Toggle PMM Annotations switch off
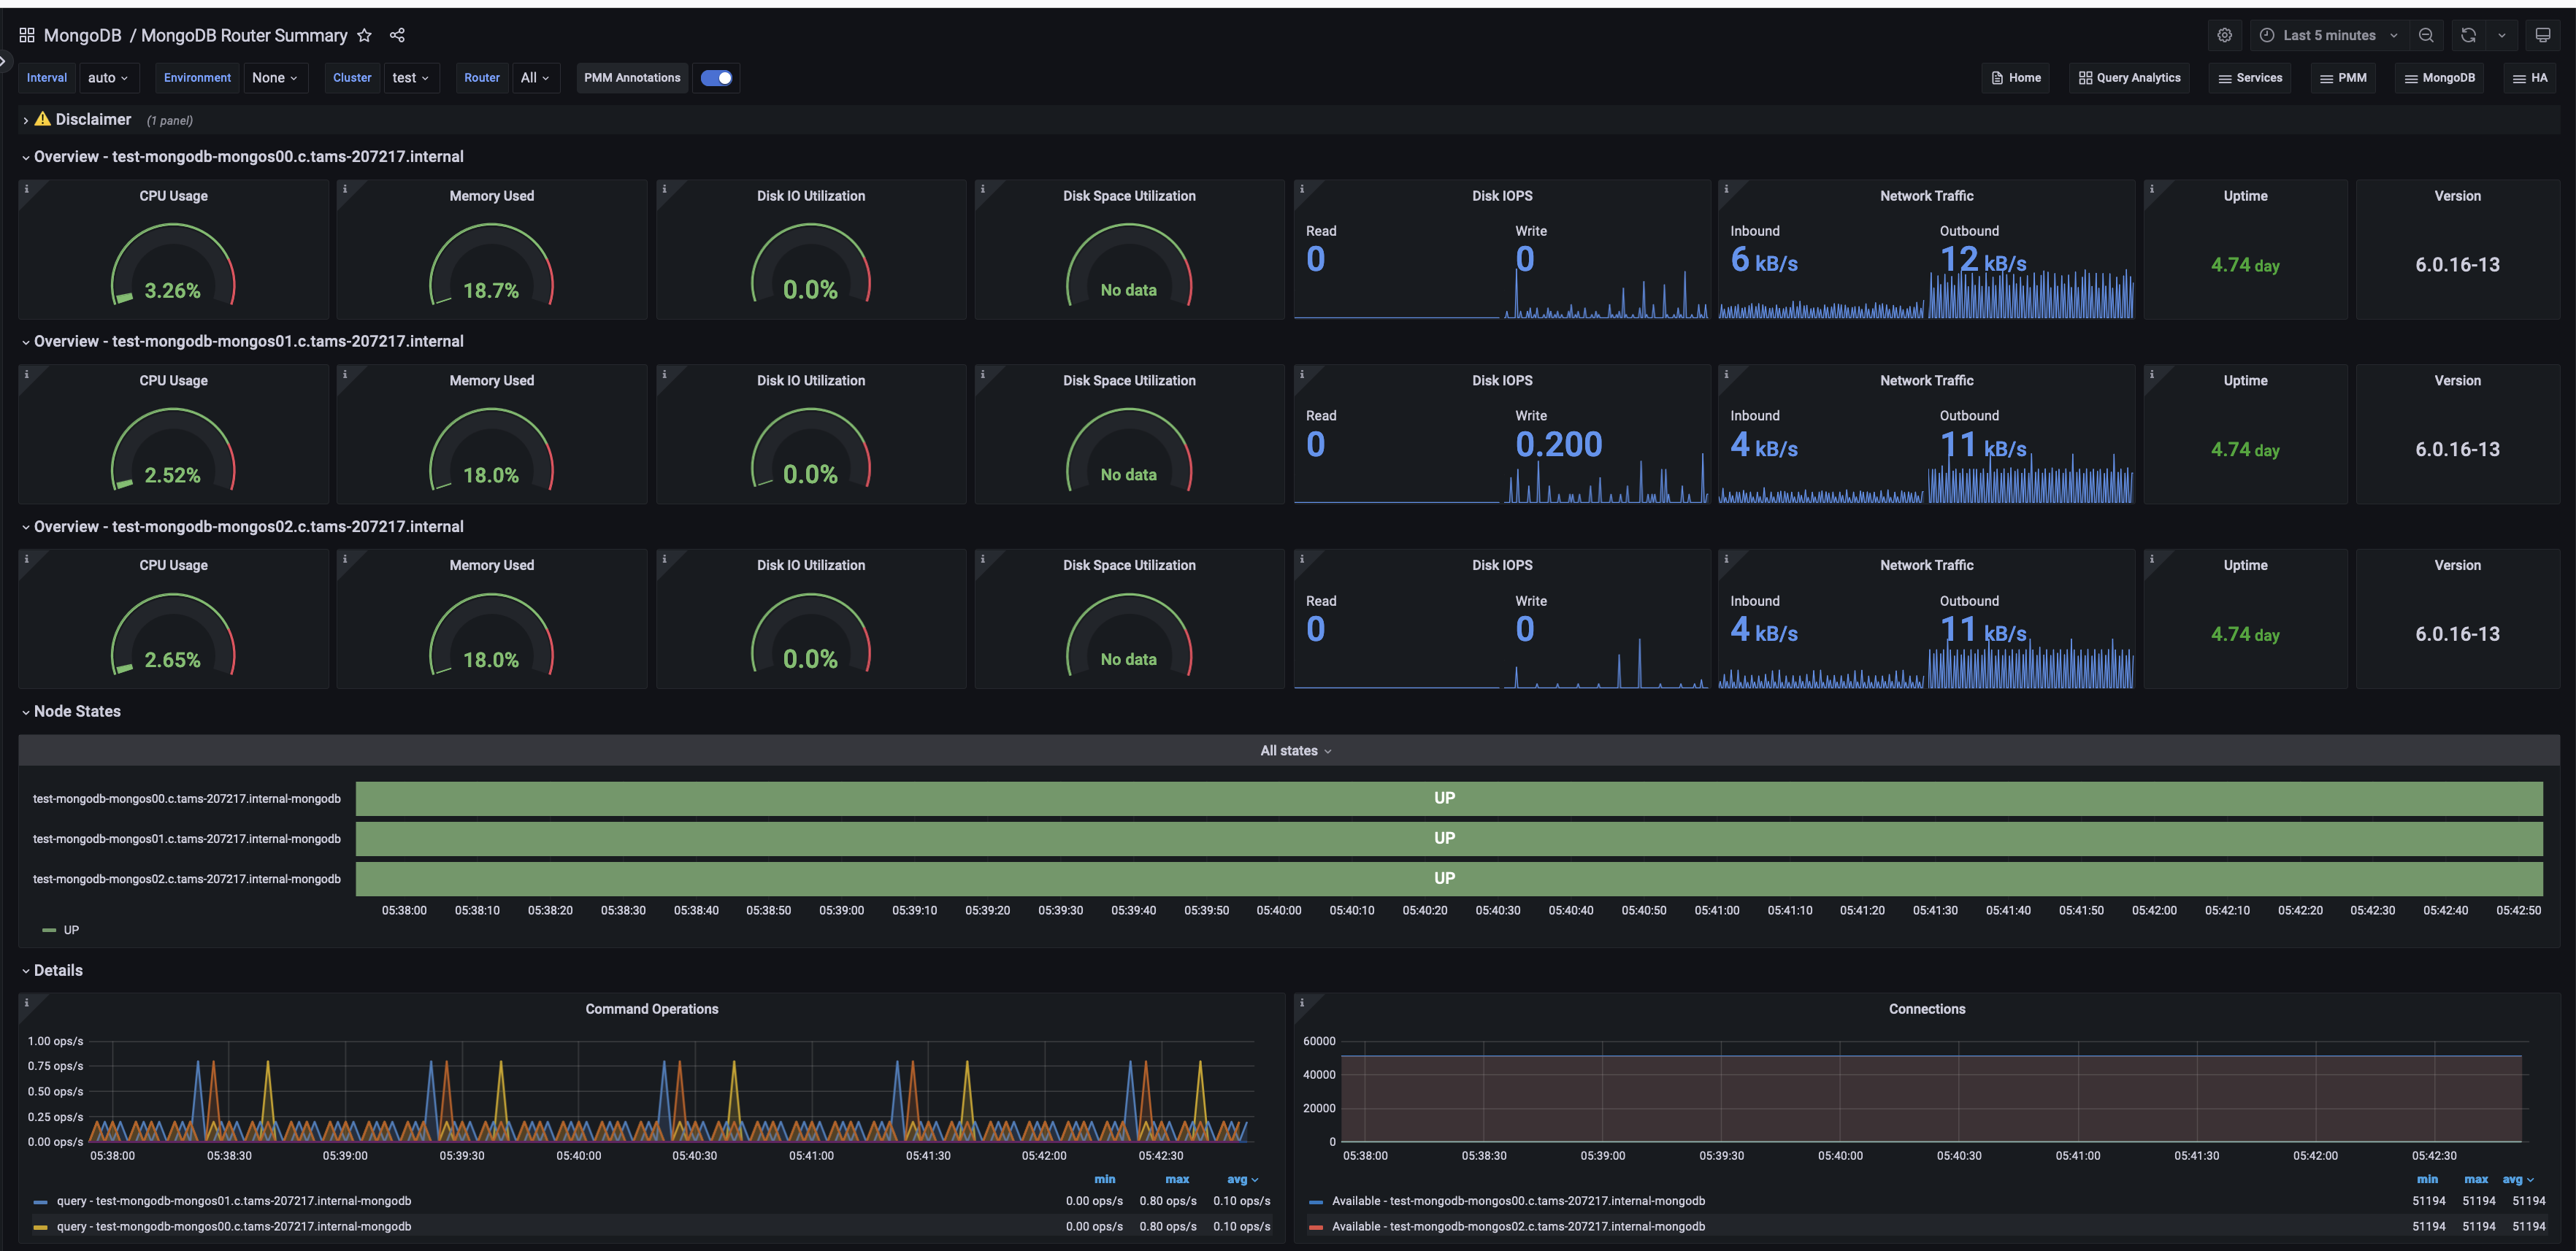2576x1251 pixels. 716,78
